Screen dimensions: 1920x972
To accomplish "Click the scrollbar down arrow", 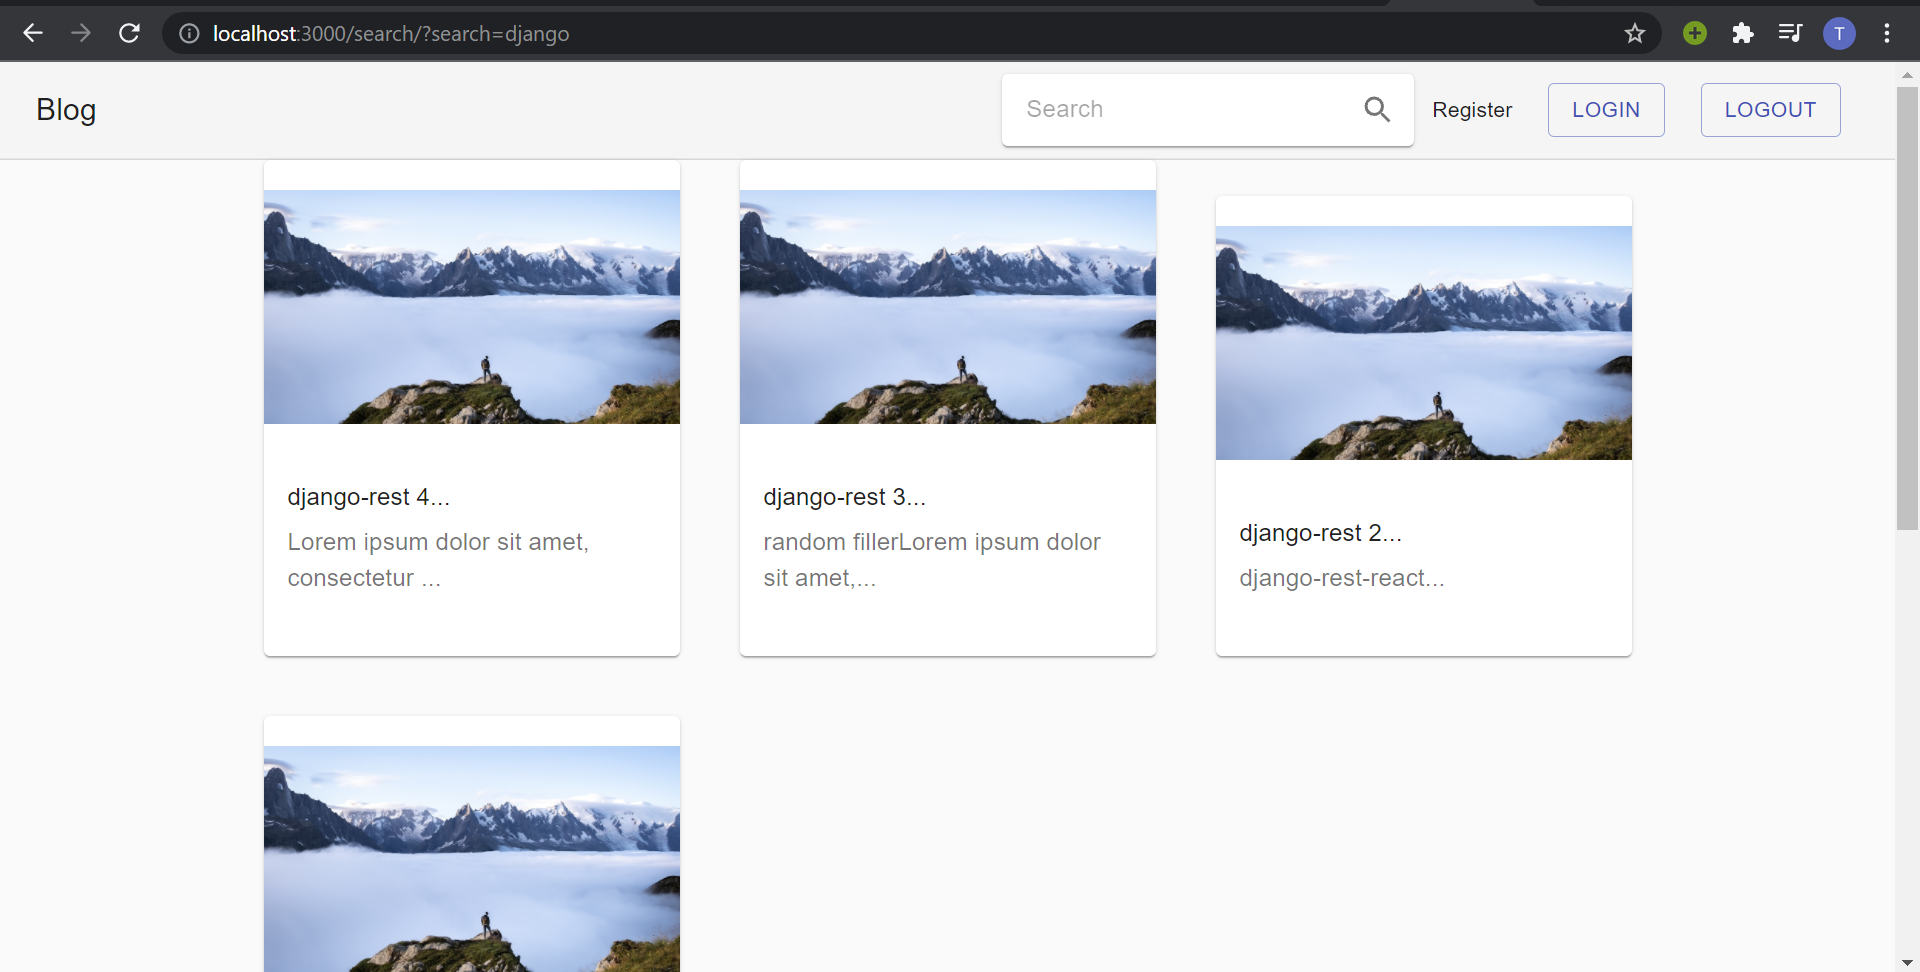I will 1907,962.
